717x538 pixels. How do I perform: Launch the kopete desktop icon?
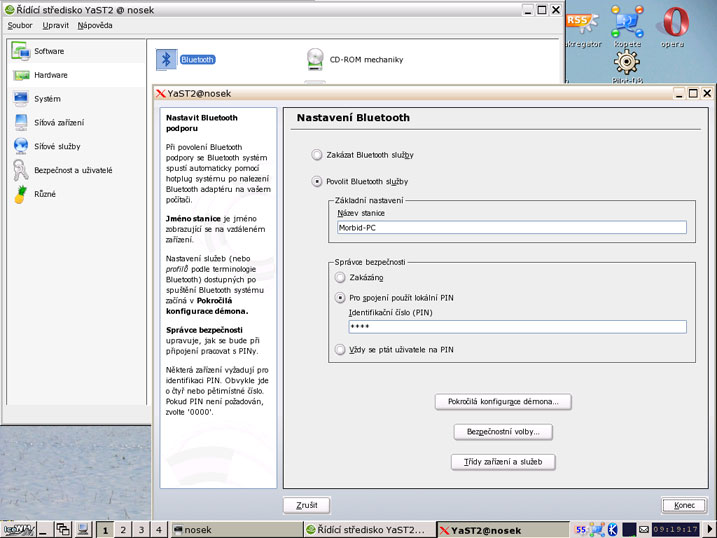(627, 21)
